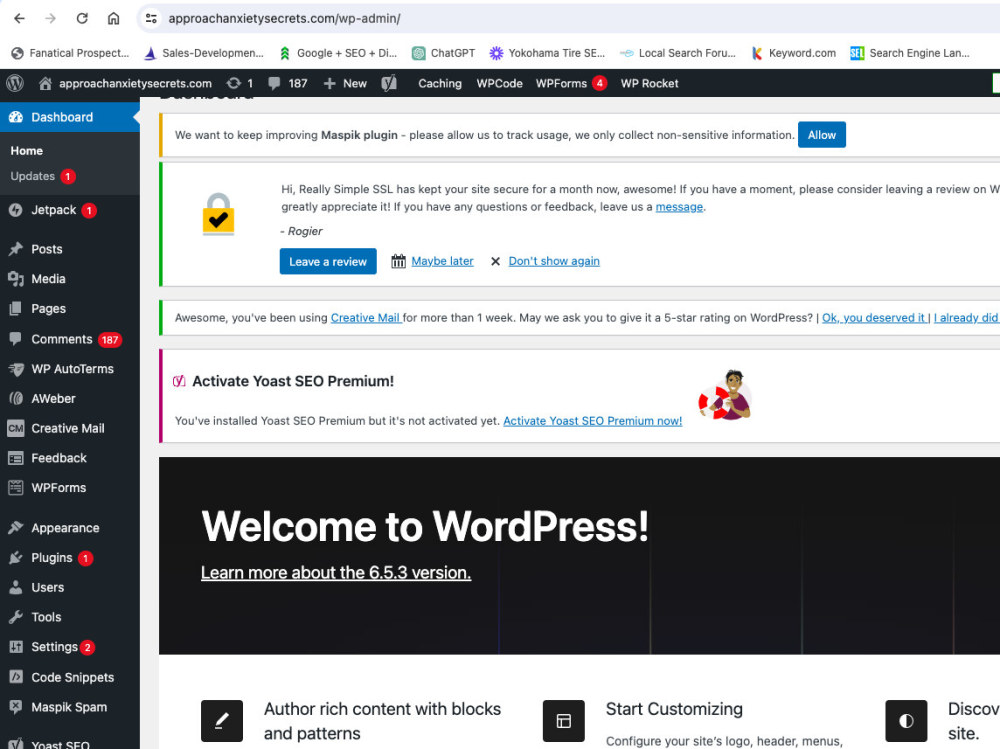
Task: Open Code Snippets sidebar item
Action: (x=70, y=678)
